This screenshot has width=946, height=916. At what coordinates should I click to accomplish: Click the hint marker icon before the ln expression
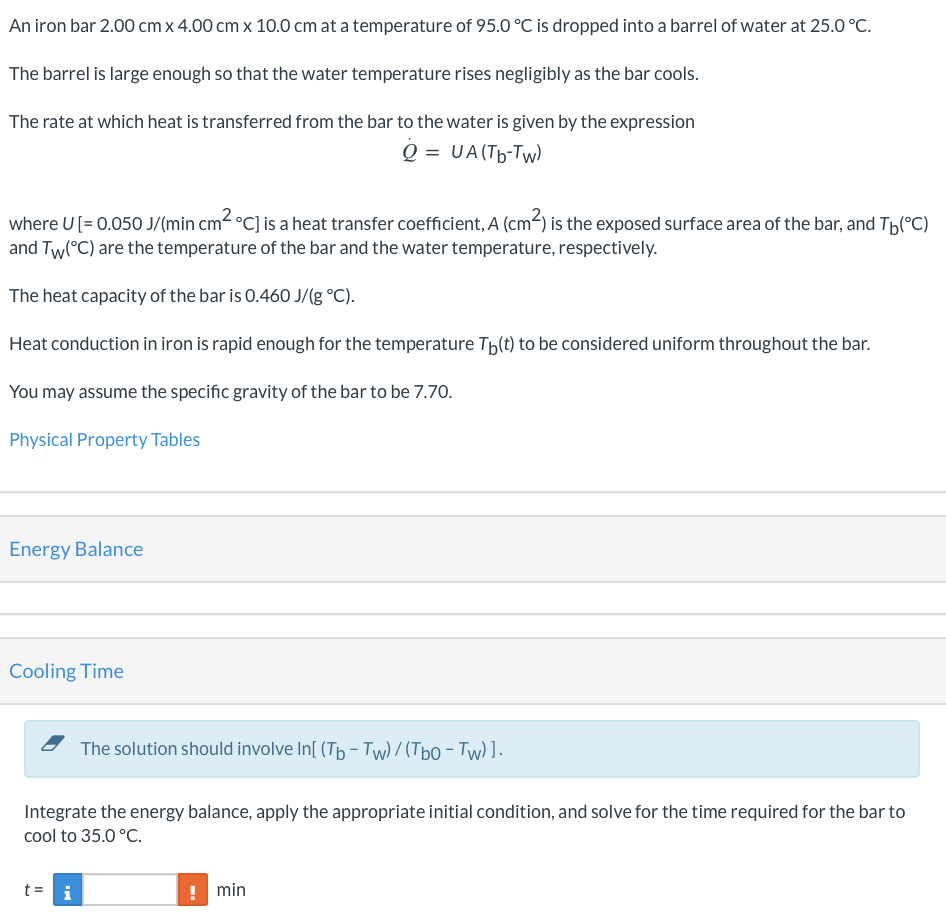(x=54, y=743)
